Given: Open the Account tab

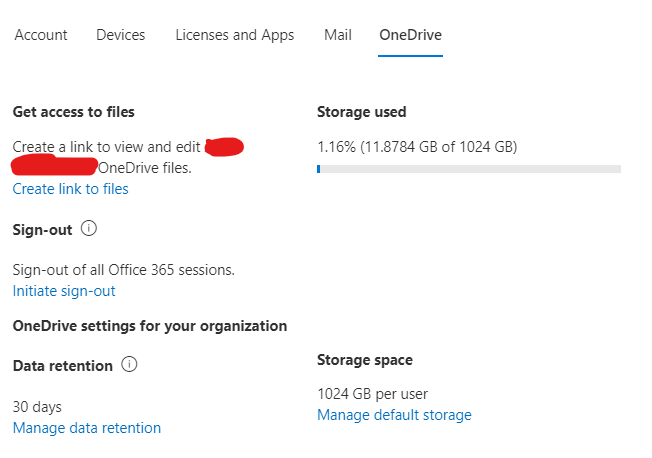Looking at the screenshot, I should pos(41,35).
